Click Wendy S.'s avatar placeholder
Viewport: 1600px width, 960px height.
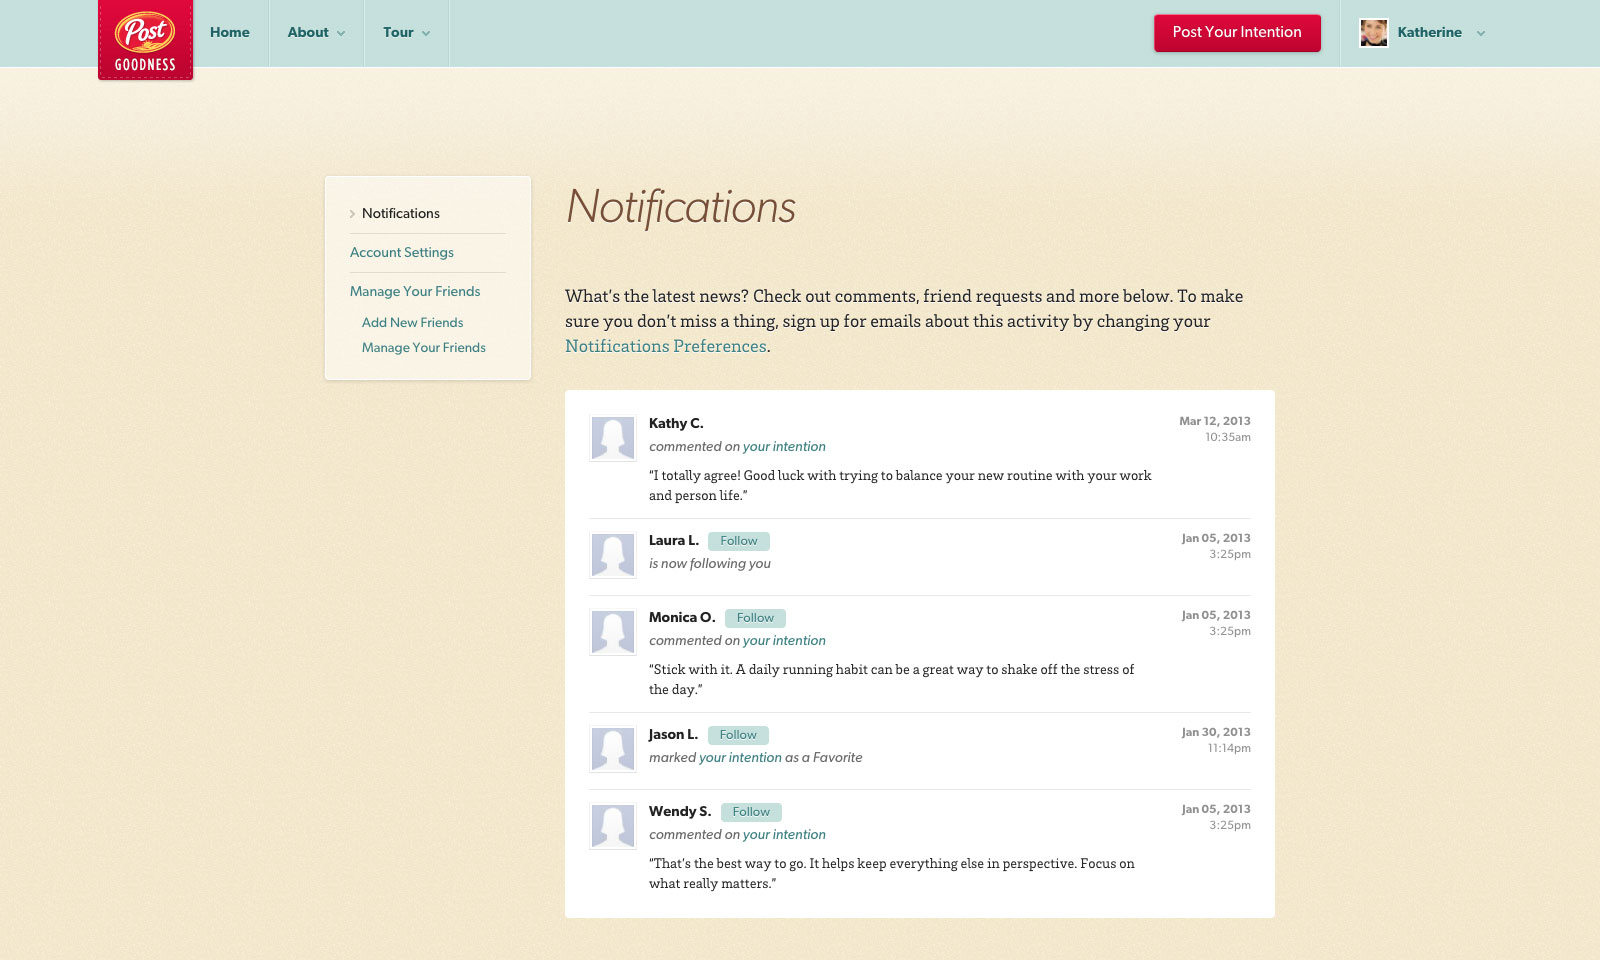click(x=613, y=826)
